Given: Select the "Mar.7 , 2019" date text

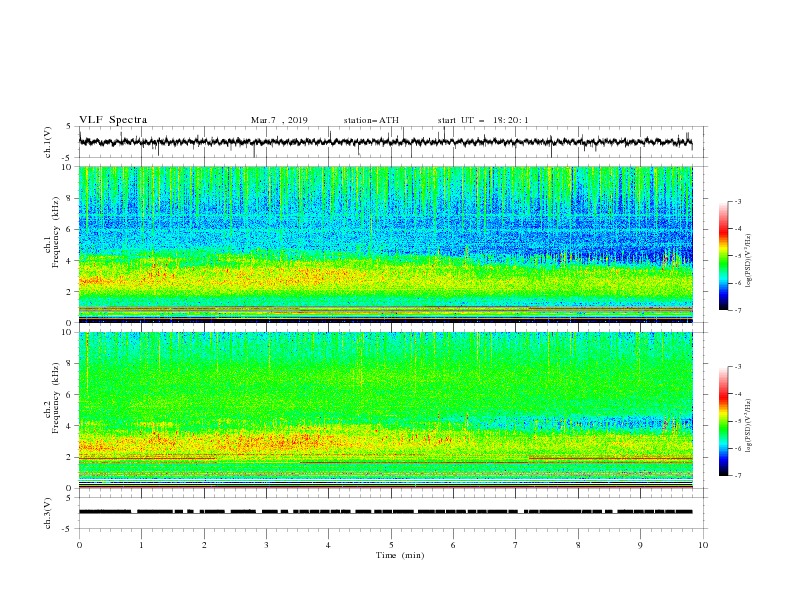Looking at the screenshot, I should point(279,120).
